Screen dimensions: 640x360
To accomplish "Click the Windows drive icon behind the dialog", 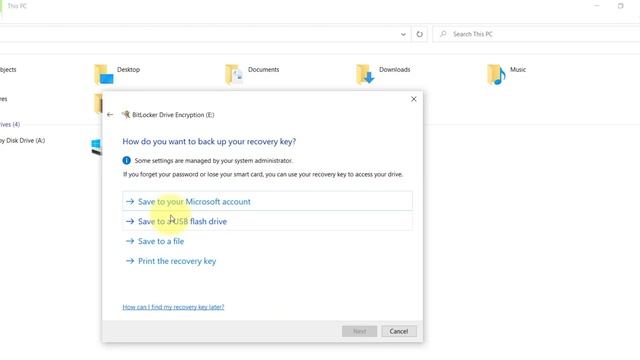I will point(96,147).
